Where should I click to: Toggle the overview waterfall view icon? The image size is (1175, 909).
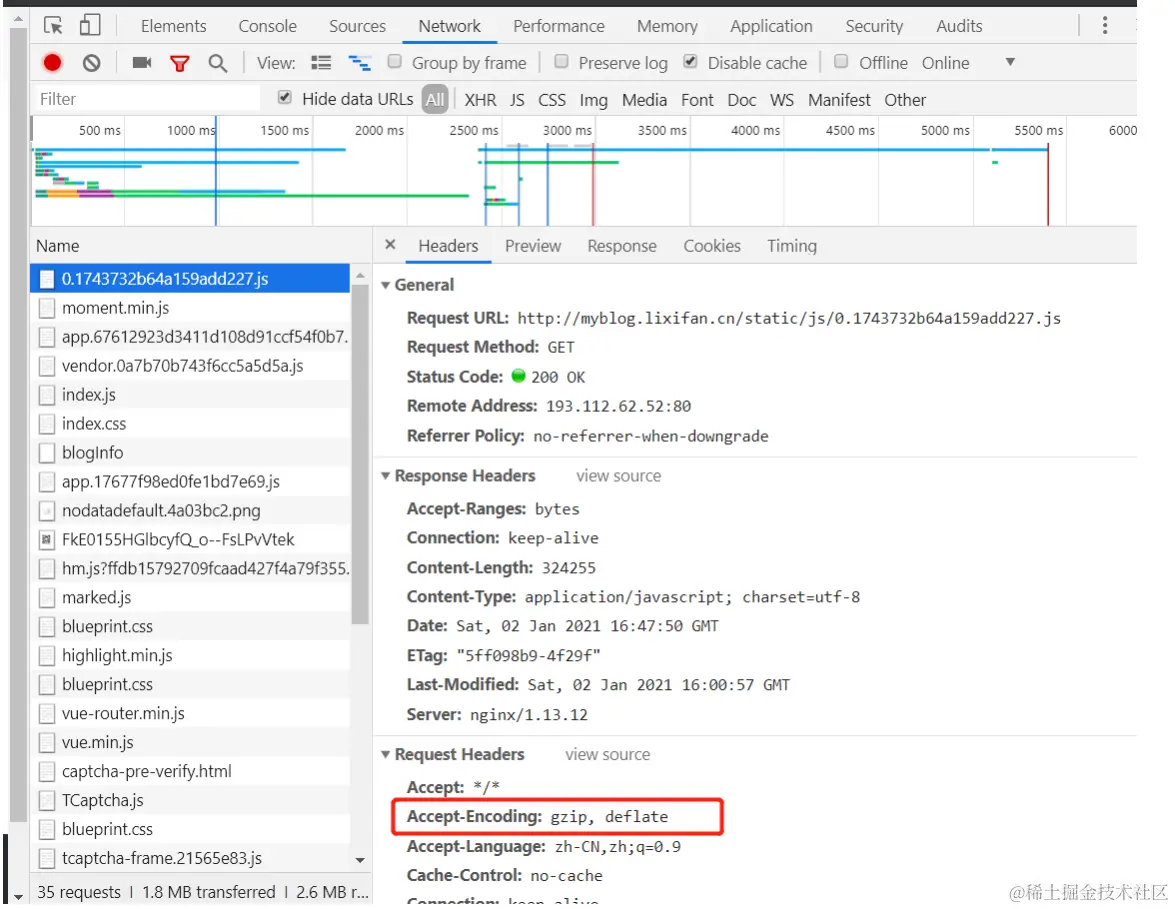tap(360, 63)
